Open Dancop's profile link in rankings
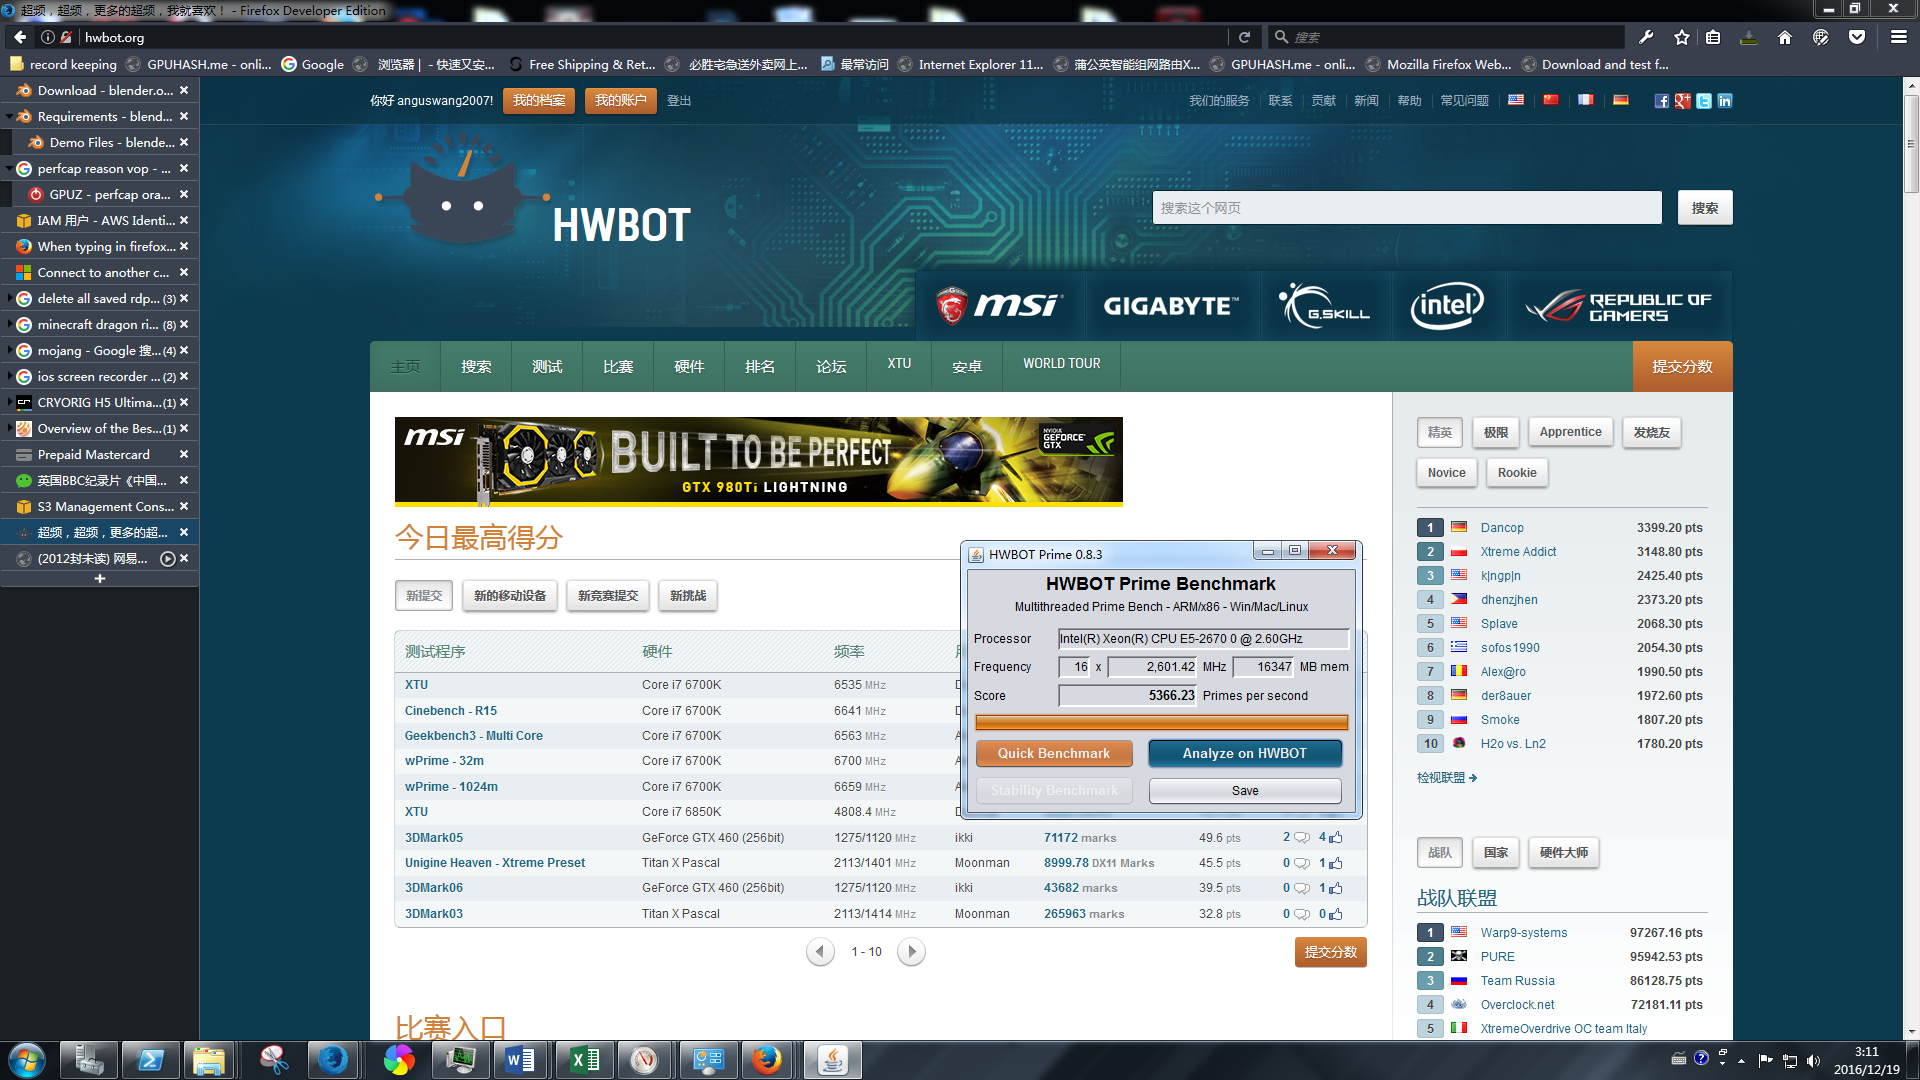1920x1080 pixels. [x=1502, y=528]
